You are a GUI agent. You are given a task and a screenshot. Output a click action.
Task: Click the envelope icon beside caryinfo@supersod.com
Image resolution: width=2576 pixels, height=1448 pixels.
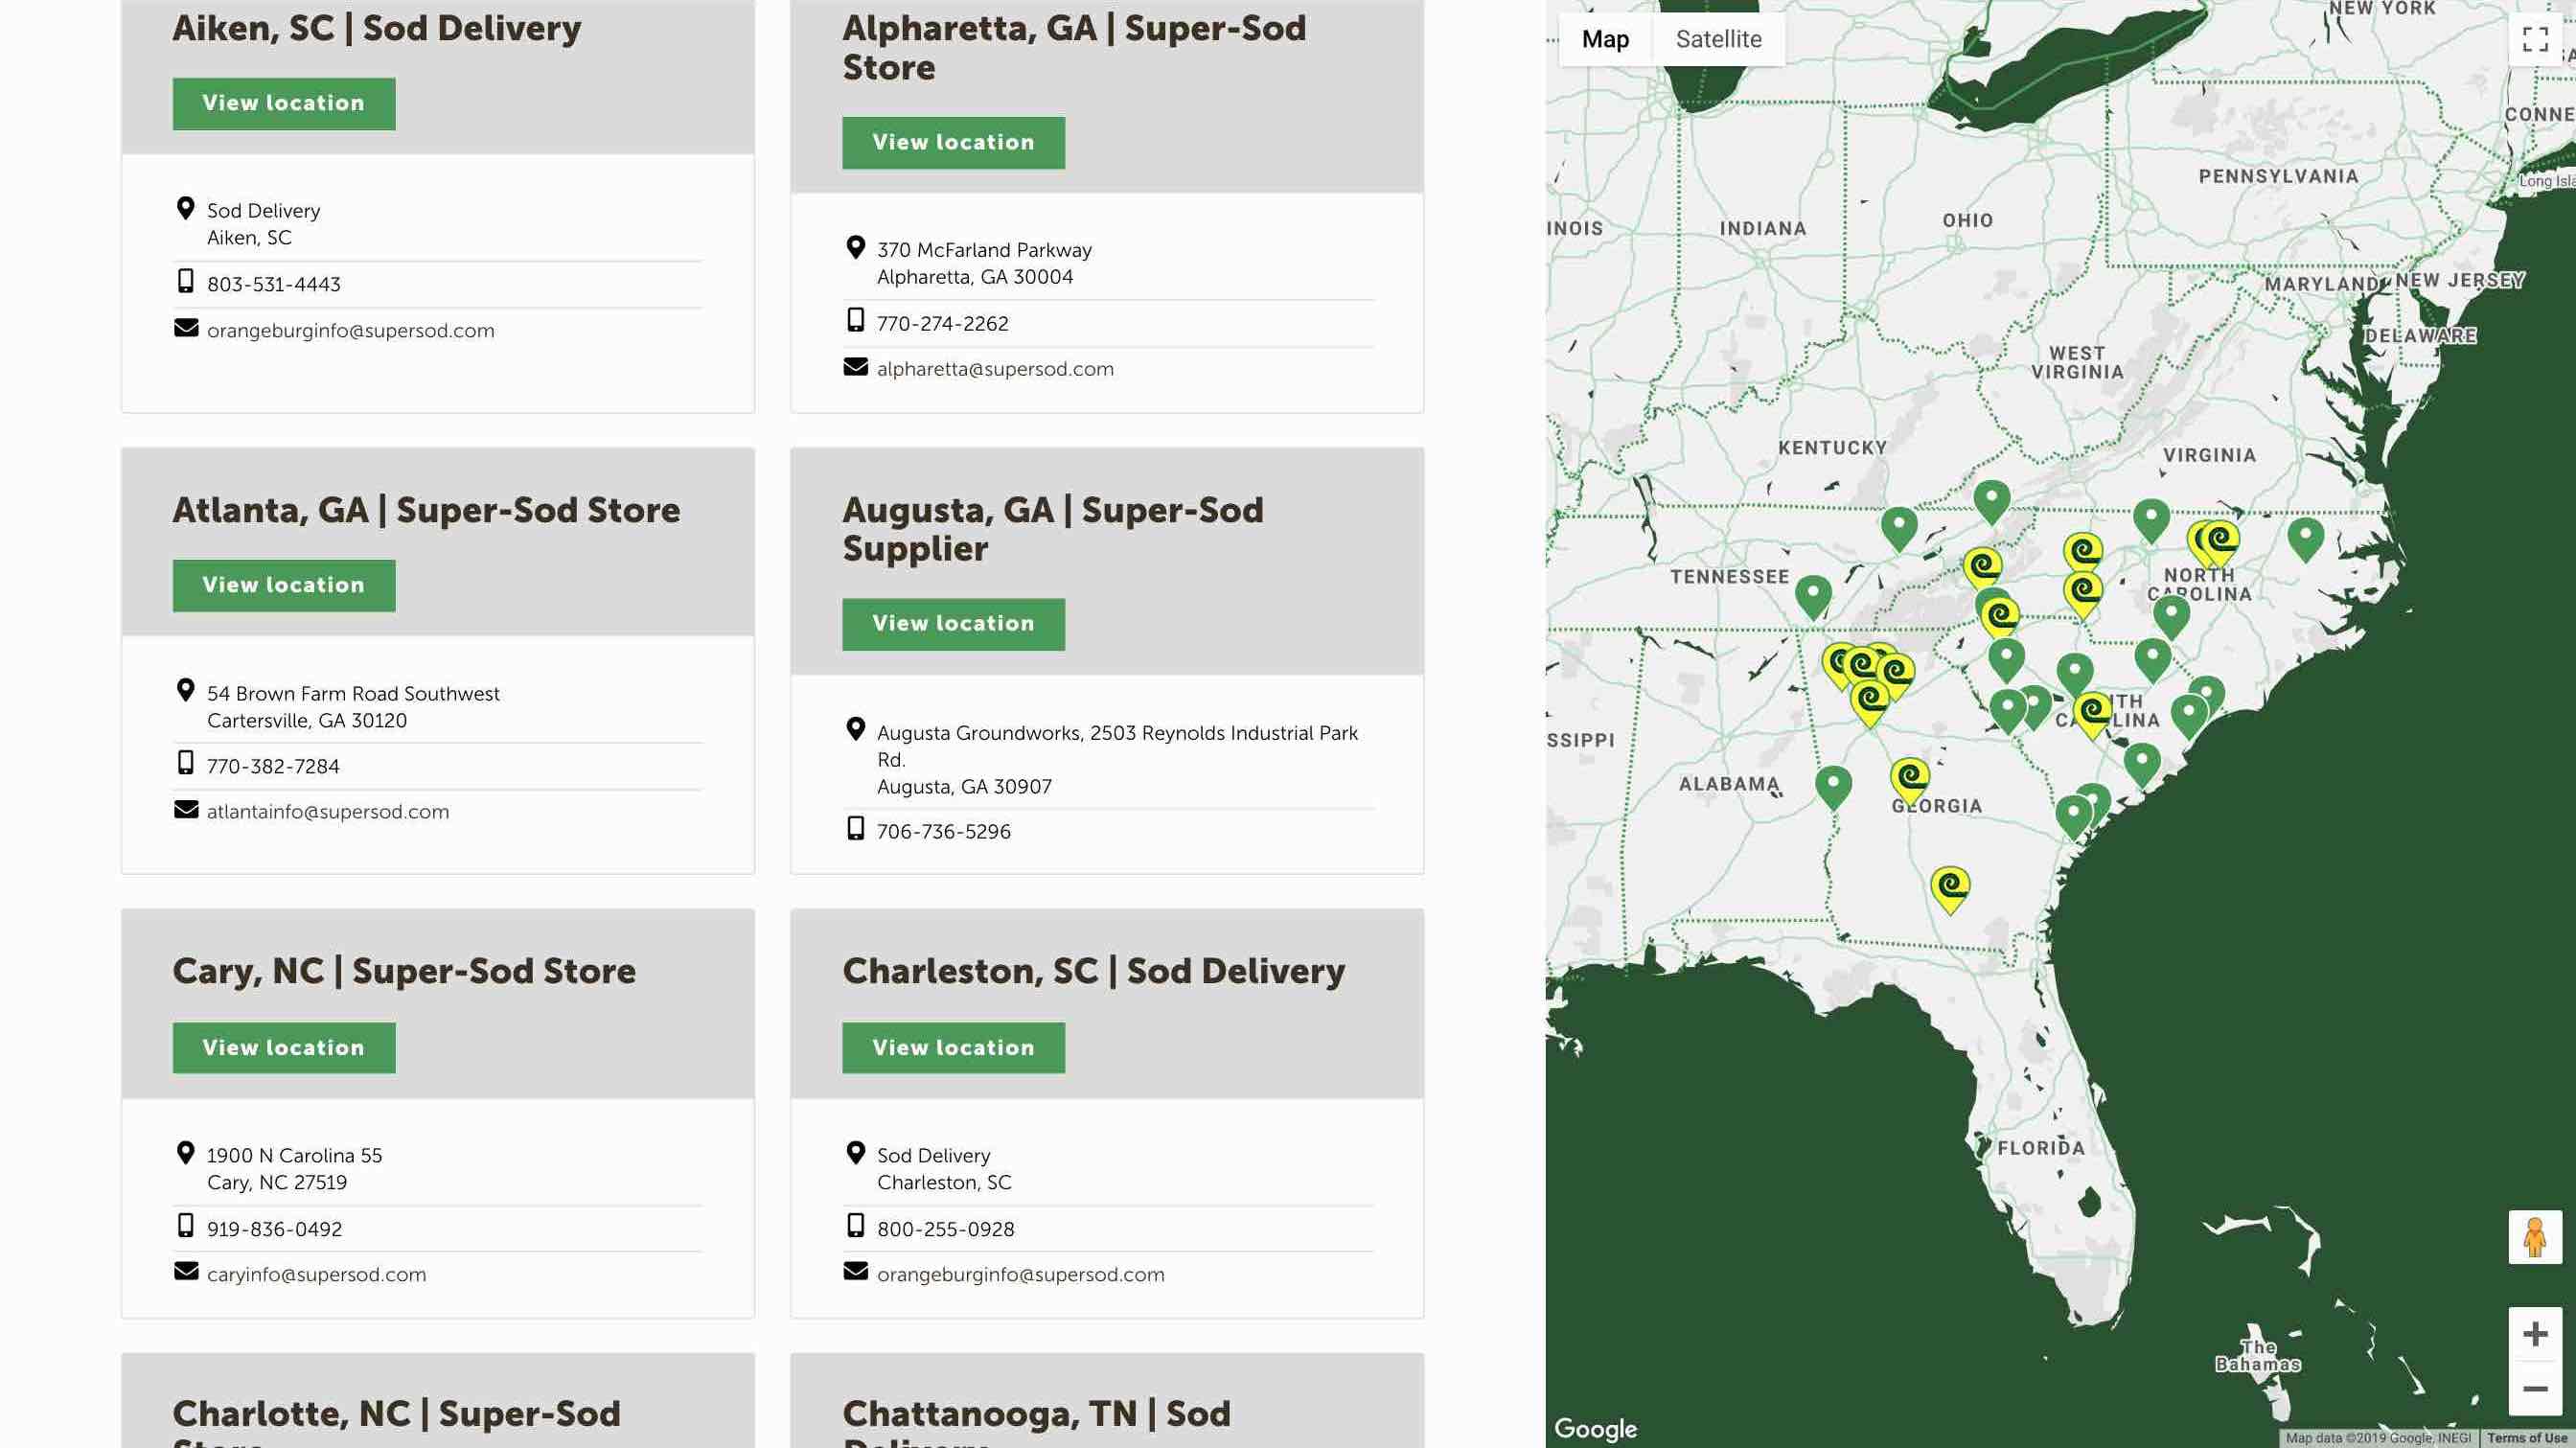tap(186, 1271)
